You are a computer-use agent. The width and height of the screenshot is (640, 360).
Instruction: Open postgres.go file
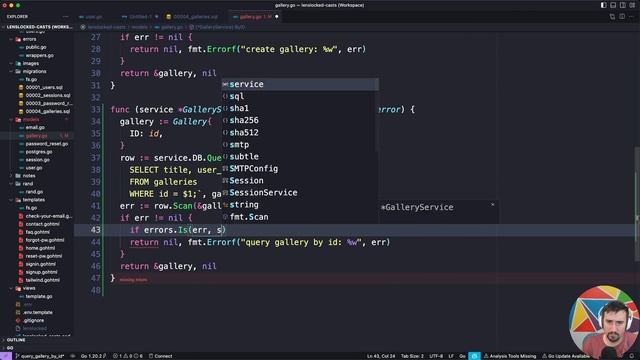(x=39, y=152)
